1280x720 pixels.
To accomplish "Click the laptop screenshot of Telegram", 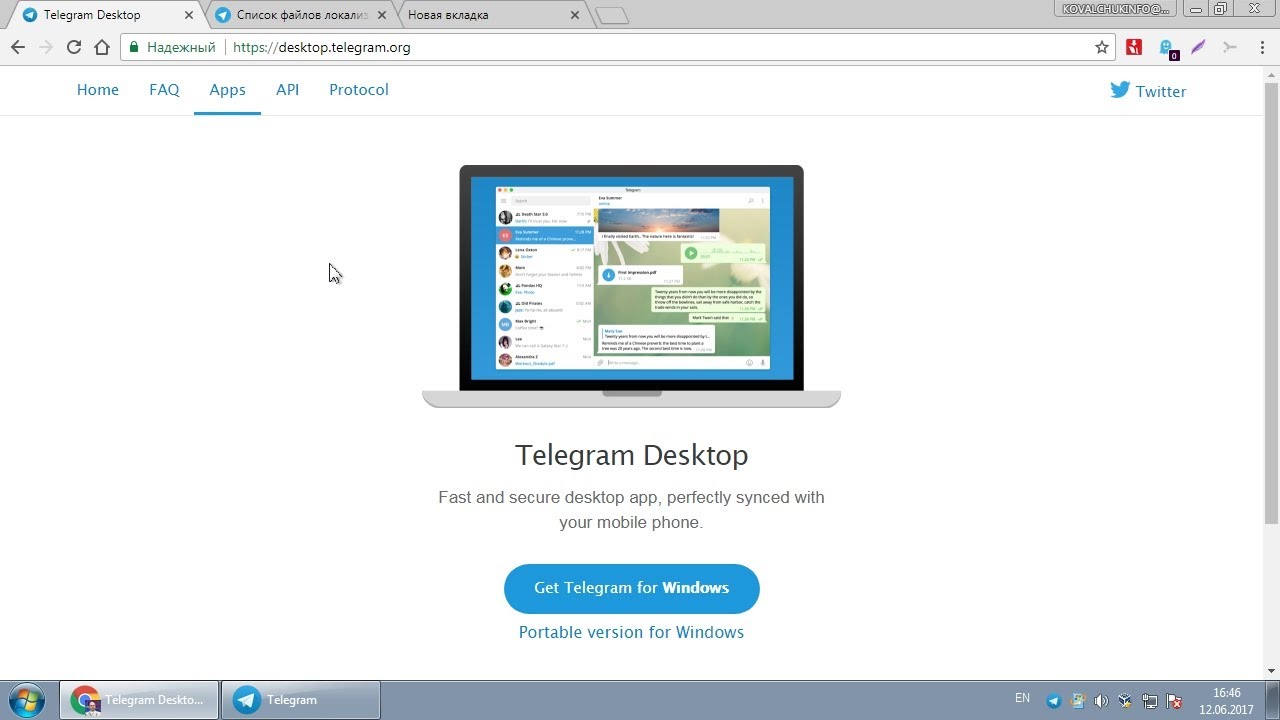I will pyautogui.click(x=632, y=286).
